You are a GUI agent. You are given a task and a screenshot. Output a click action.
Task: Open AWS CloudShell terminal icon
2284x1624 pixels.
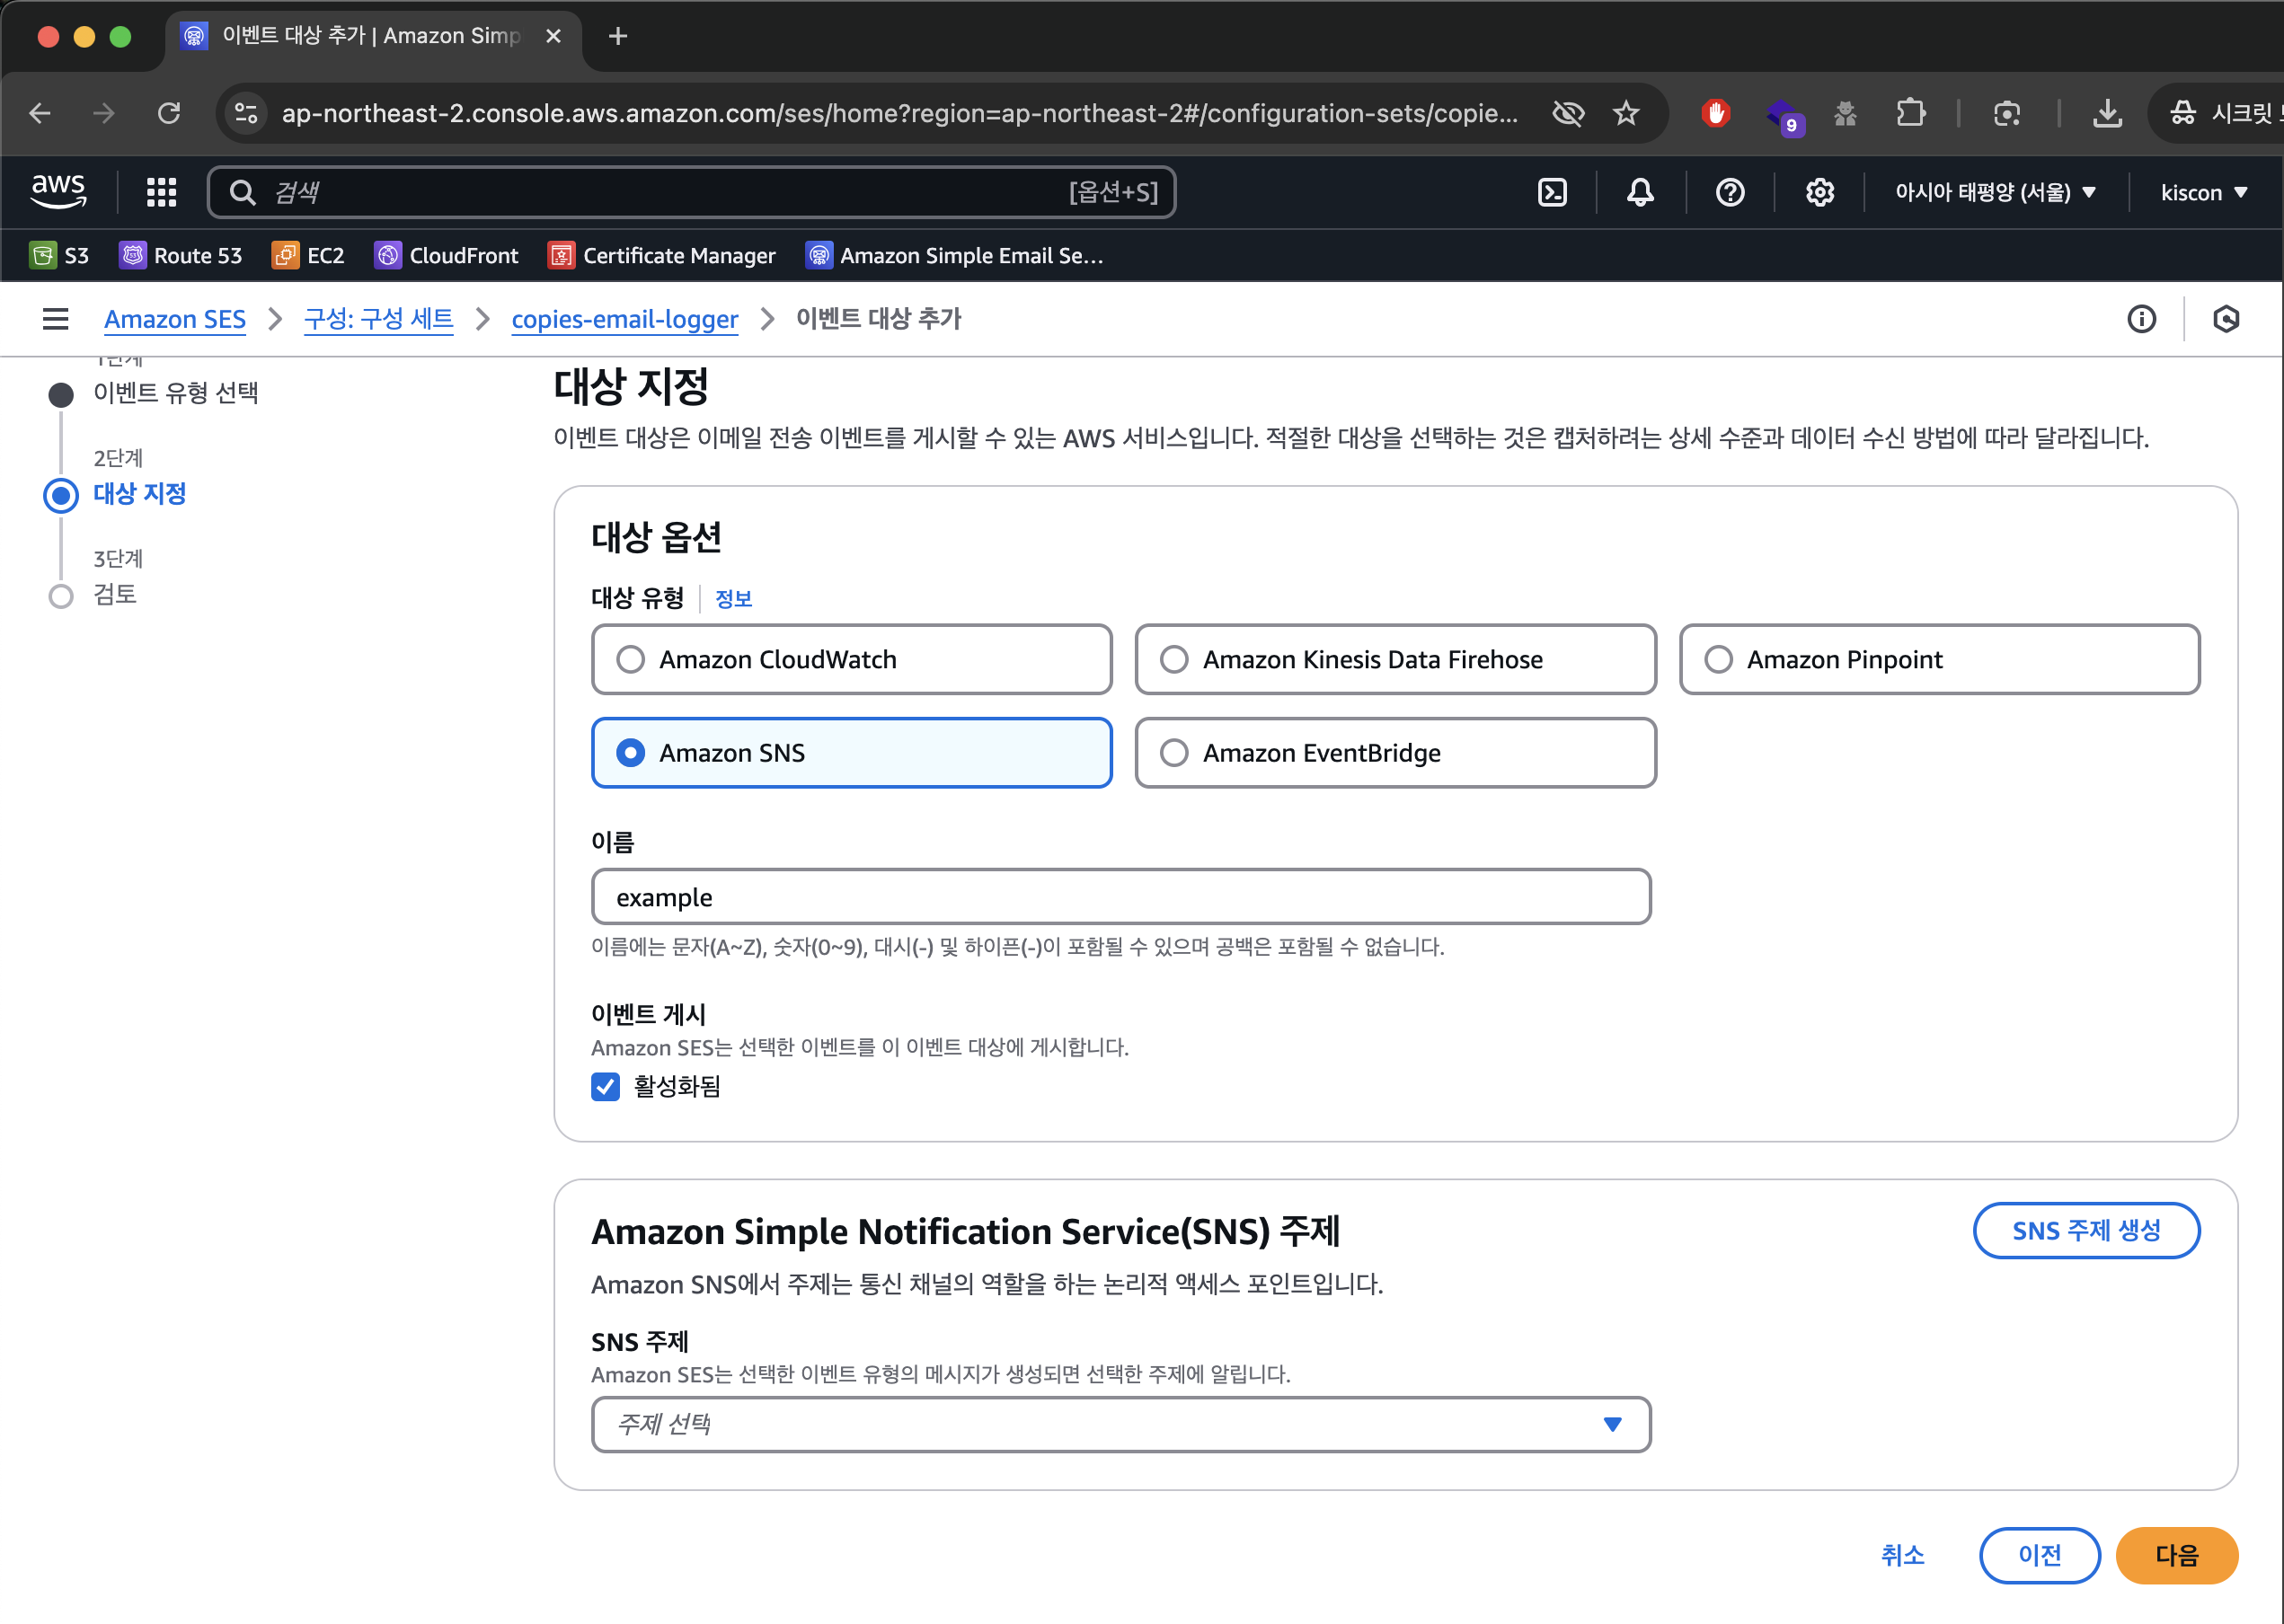[x=1551, y=192]
